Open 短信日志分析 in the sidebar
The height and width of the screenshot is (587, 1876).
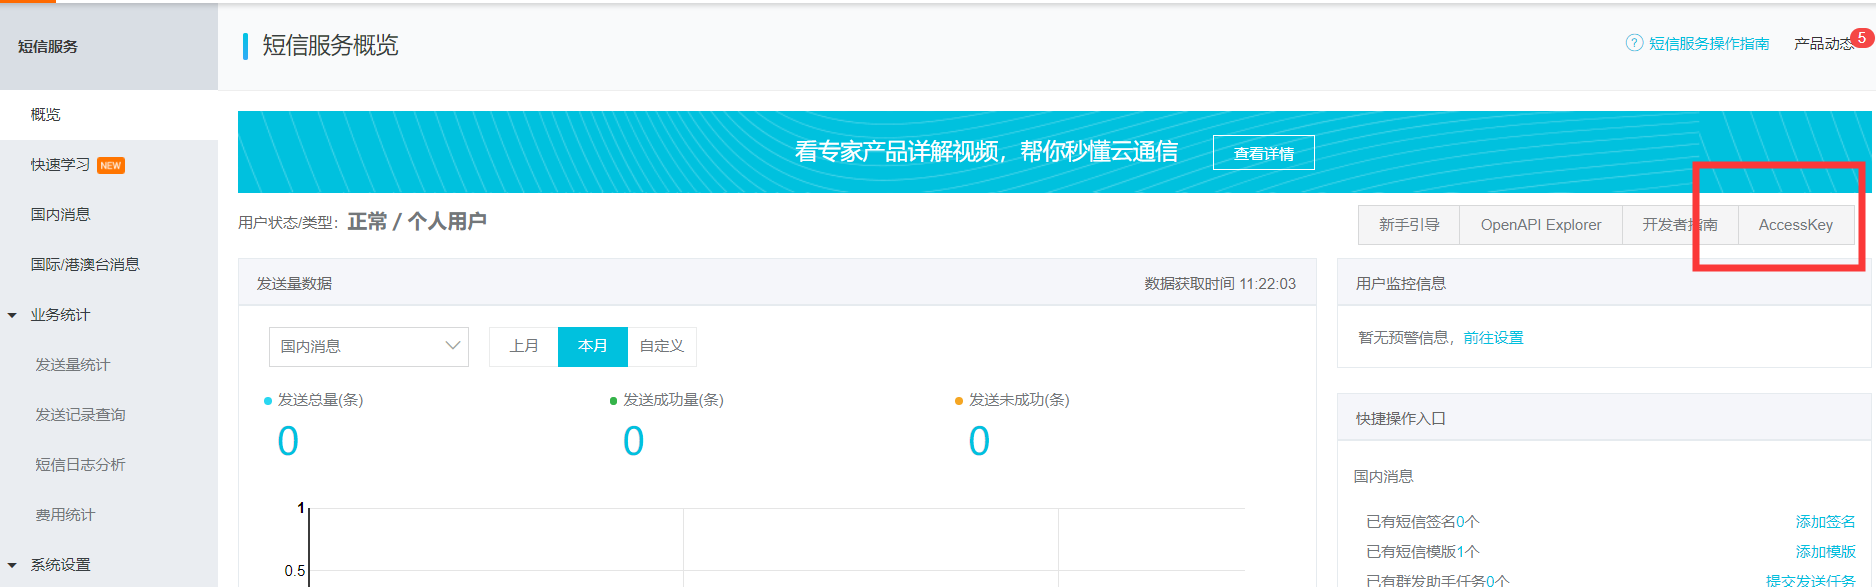[x=80, y=465]
